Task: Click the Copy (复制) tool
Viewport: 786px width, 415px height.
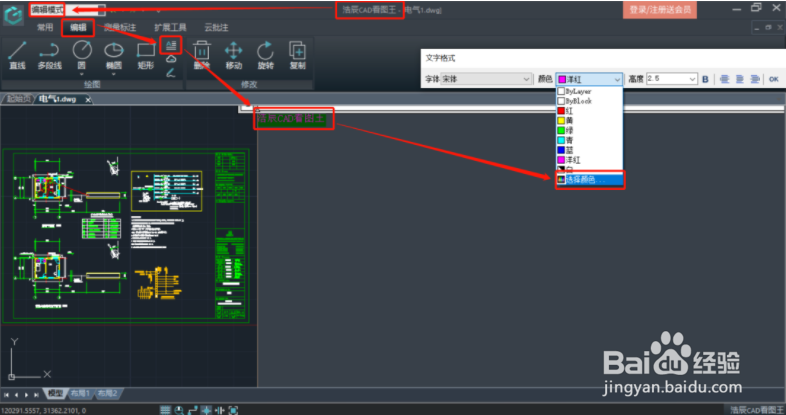Action: pyautogui.click(x=297, y=55)
